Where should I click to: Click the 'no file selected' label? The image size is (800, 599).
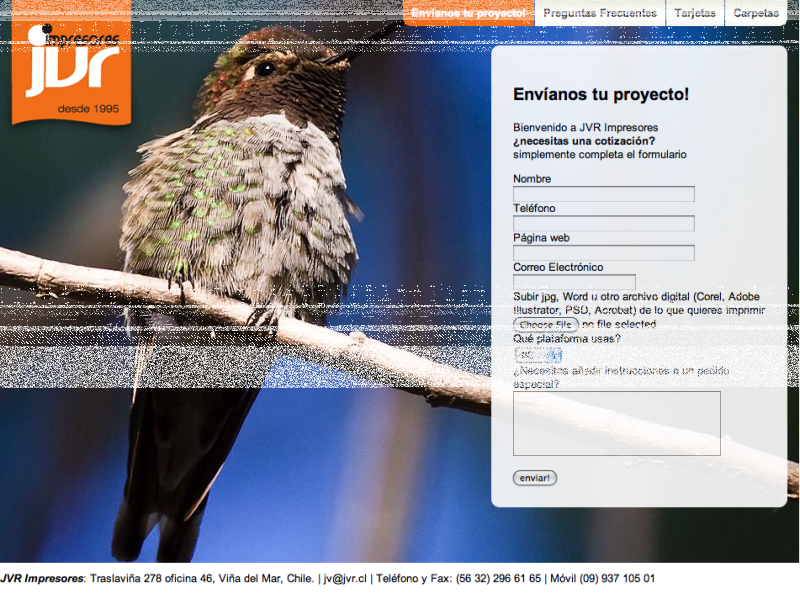point(619,325)
